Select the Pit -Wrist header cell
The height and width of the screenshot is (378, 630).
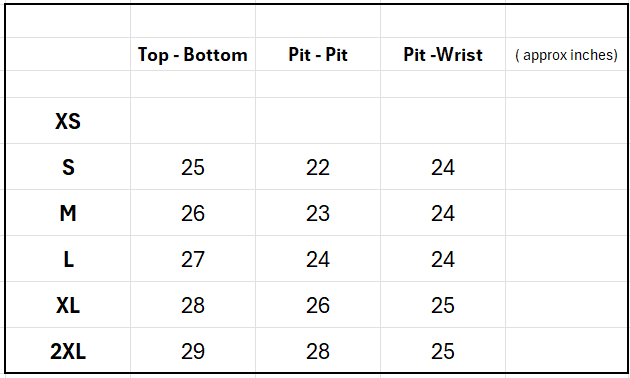(443, 54)
